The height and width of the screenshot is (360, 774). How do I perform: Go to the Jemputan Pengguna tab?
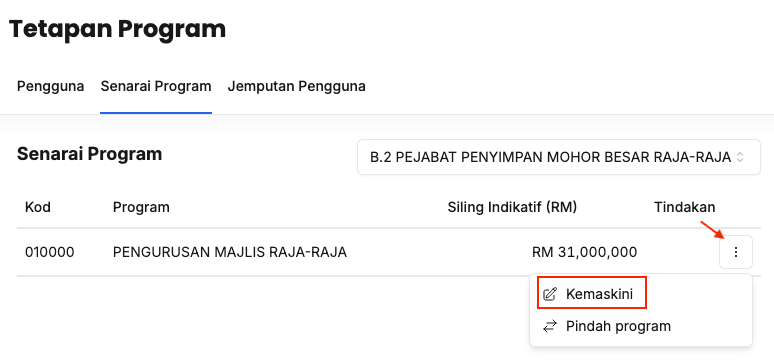[296, 86]
